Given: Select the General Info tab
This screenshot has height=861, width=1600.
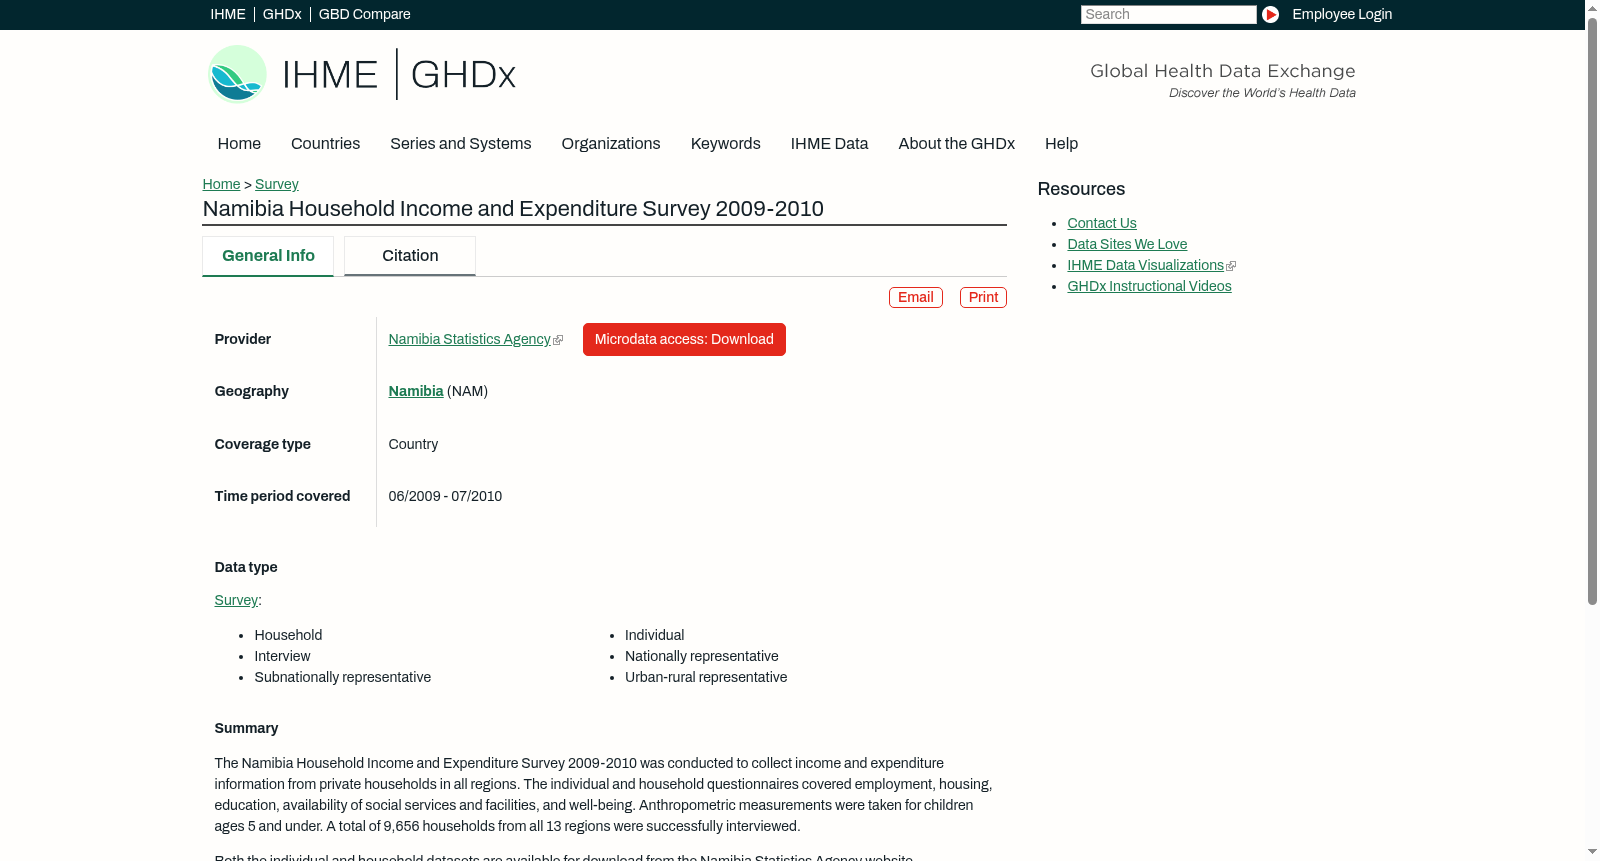Looking at the screenshot, I should click(x=268, y=256).
